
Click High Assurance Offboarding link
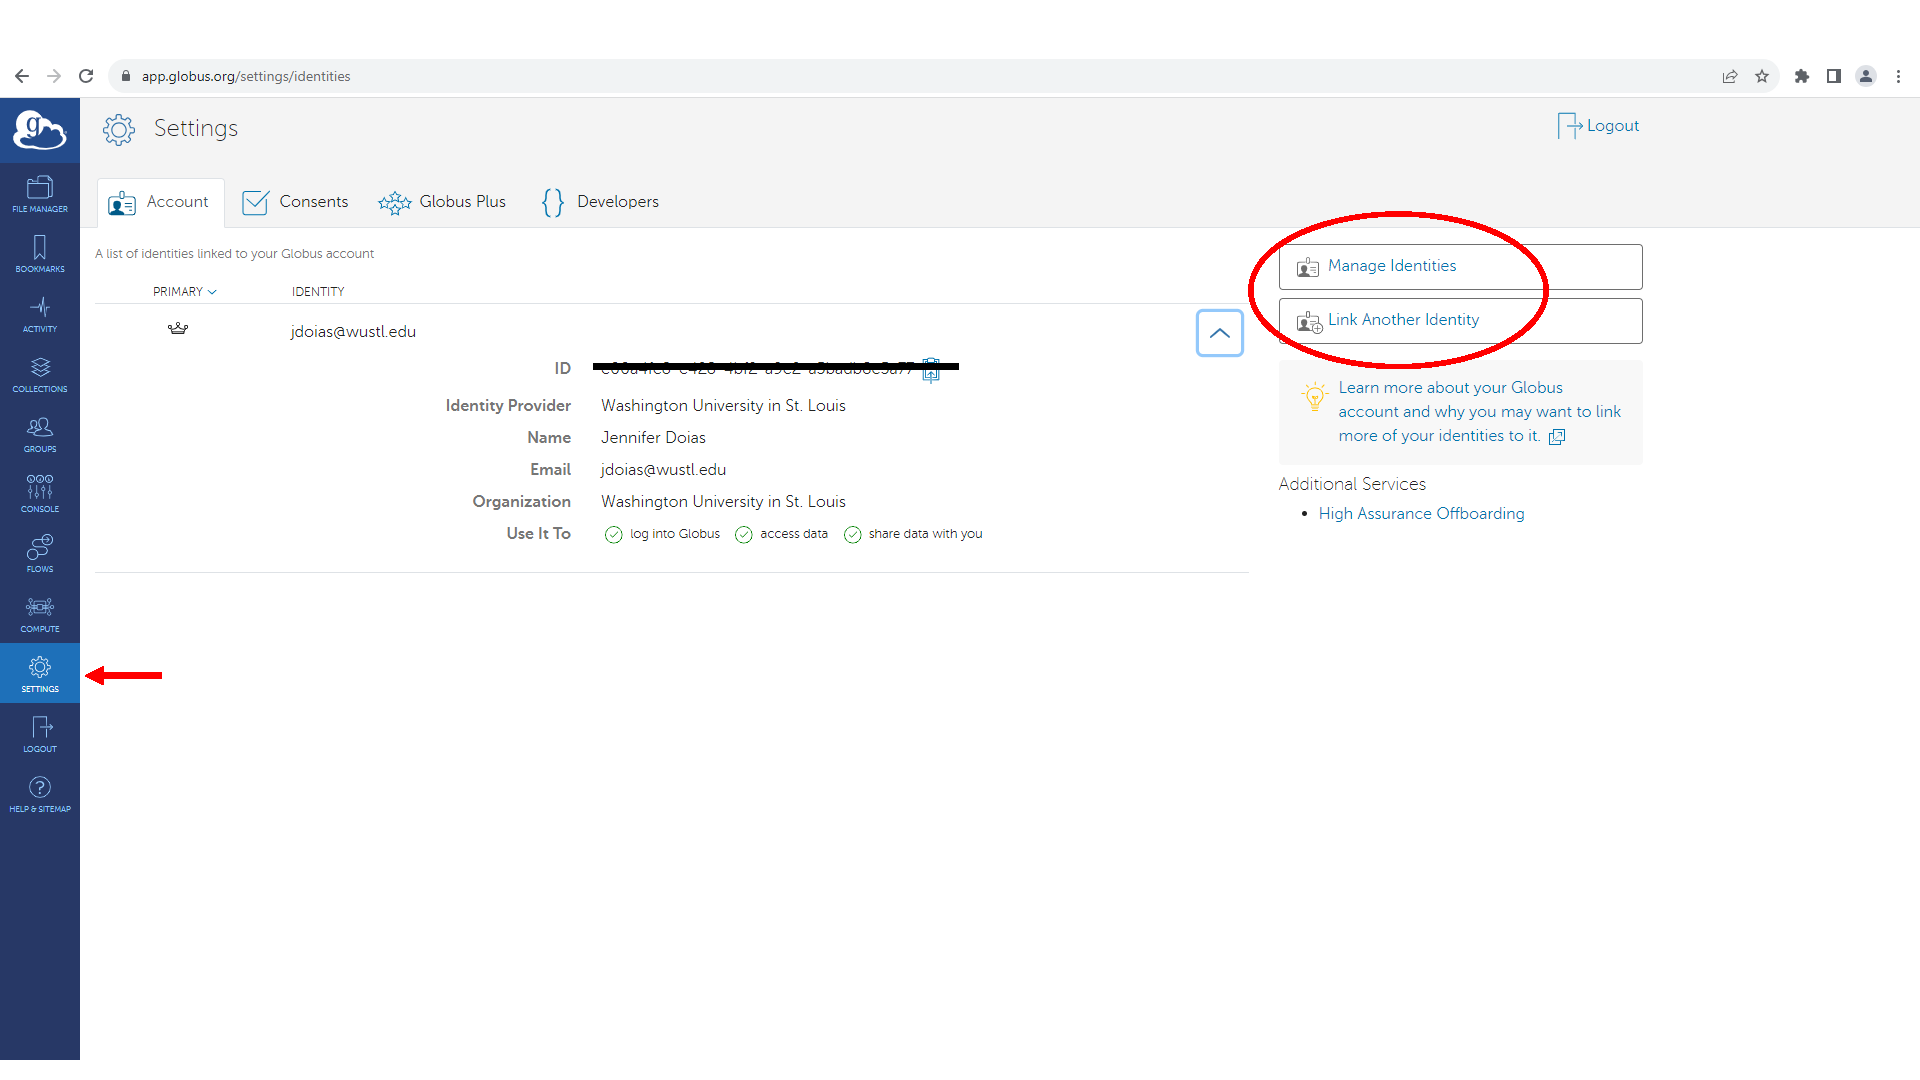tap(1423, 512)
